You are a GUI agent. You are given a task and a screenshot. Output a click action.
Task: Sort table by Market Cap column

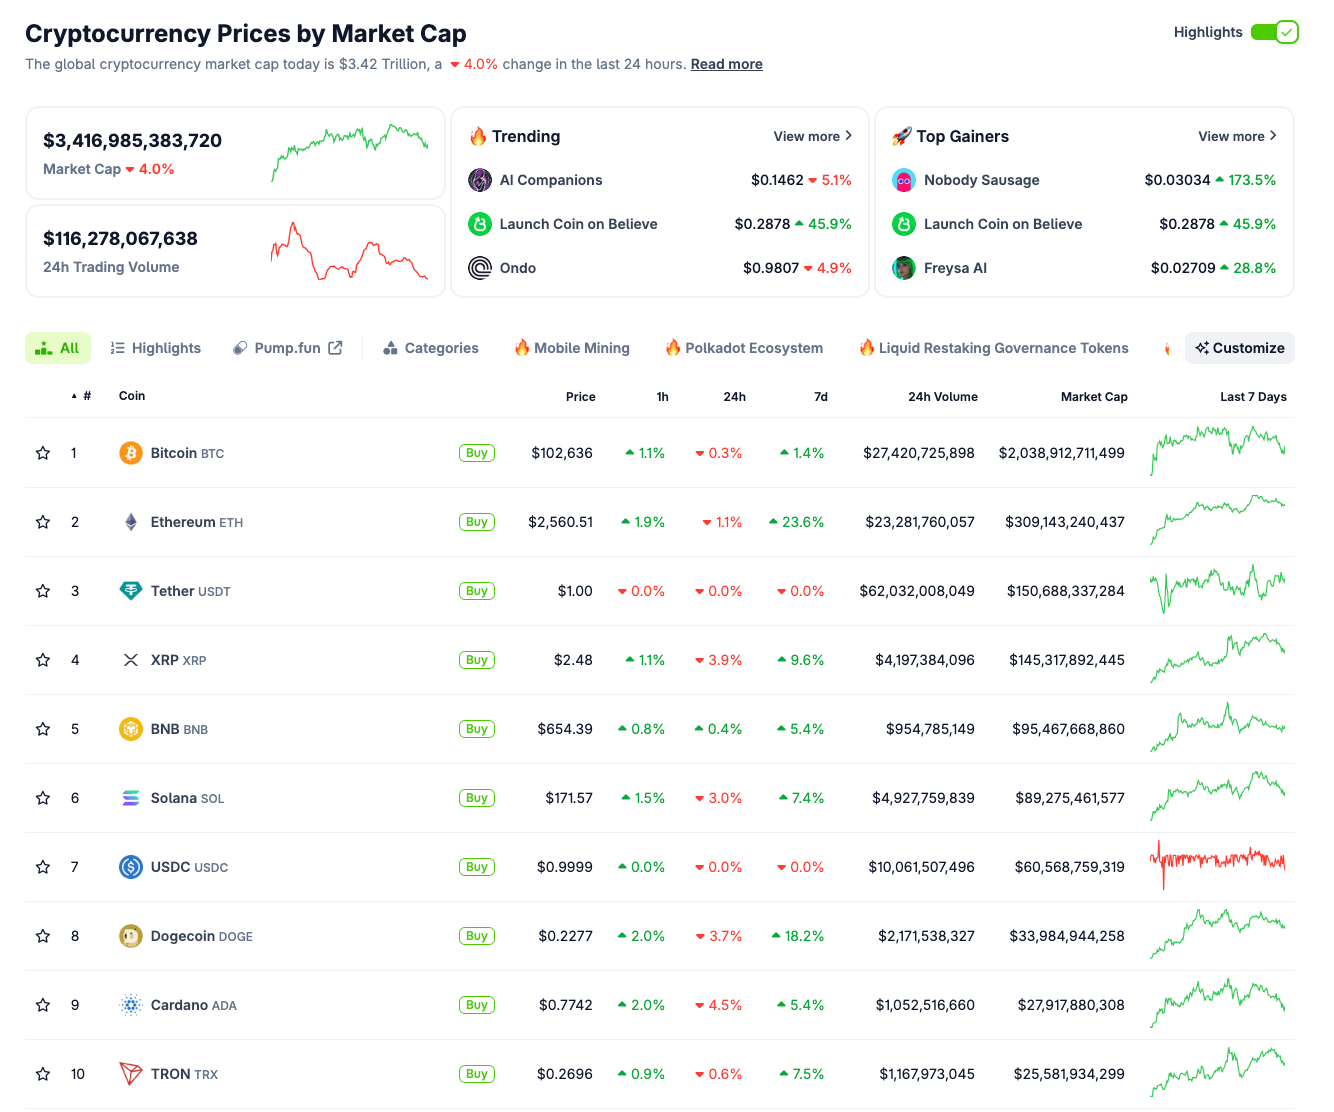click(1094, 396)
